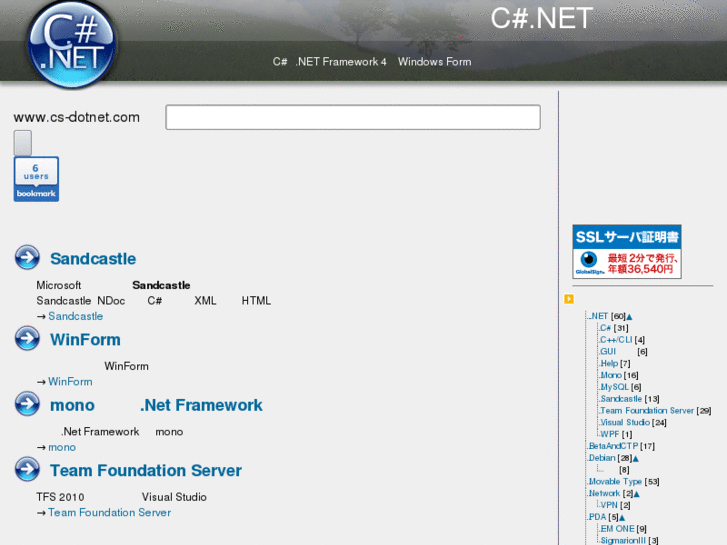Open the Sandcastle article heading
Screen dimensions: 727x545
pyautogui.click(x=93, y=259)
